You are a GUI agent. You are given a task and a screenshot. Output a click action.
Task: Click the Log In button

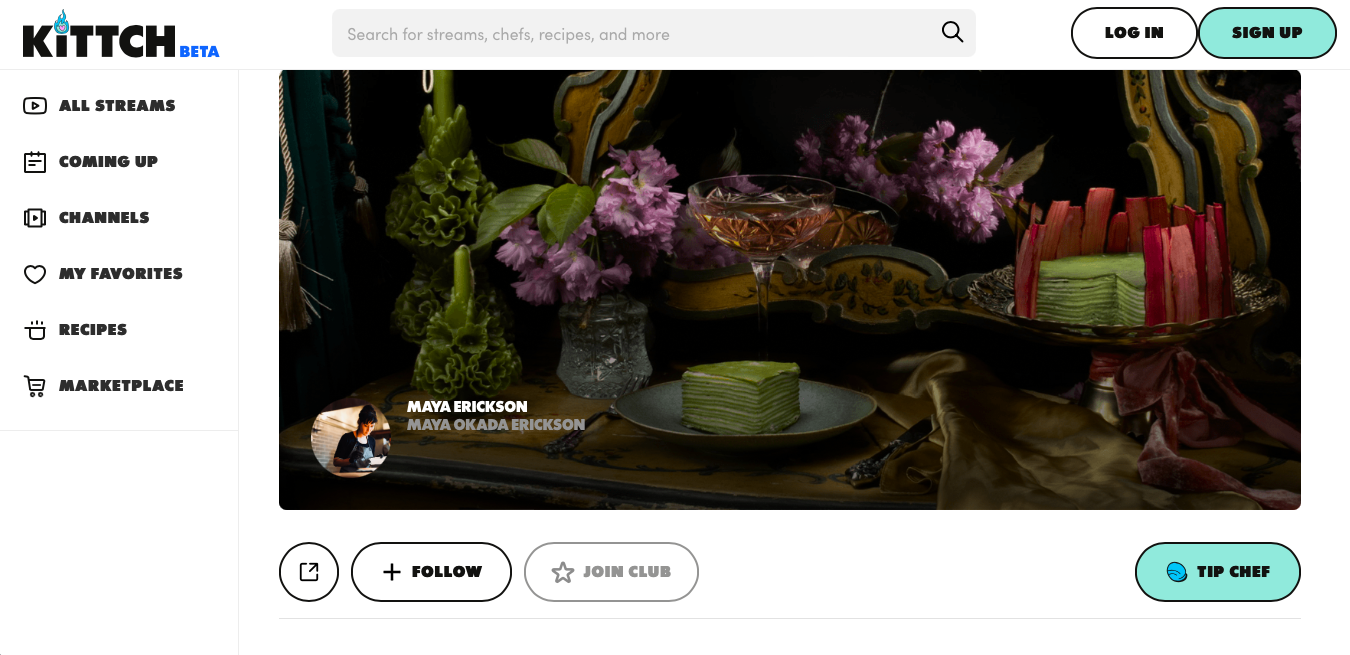(x=1134, y=33)
